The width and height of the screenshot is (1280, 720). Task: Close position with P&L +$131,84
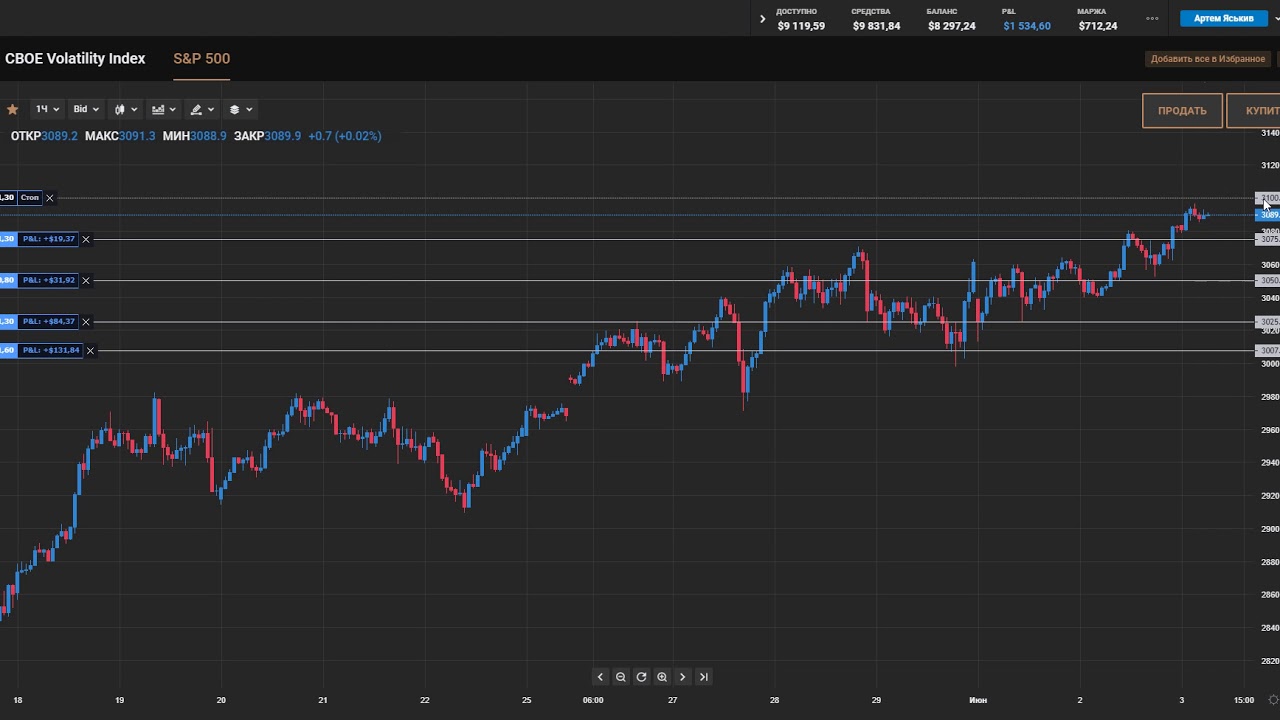[91, 351]
